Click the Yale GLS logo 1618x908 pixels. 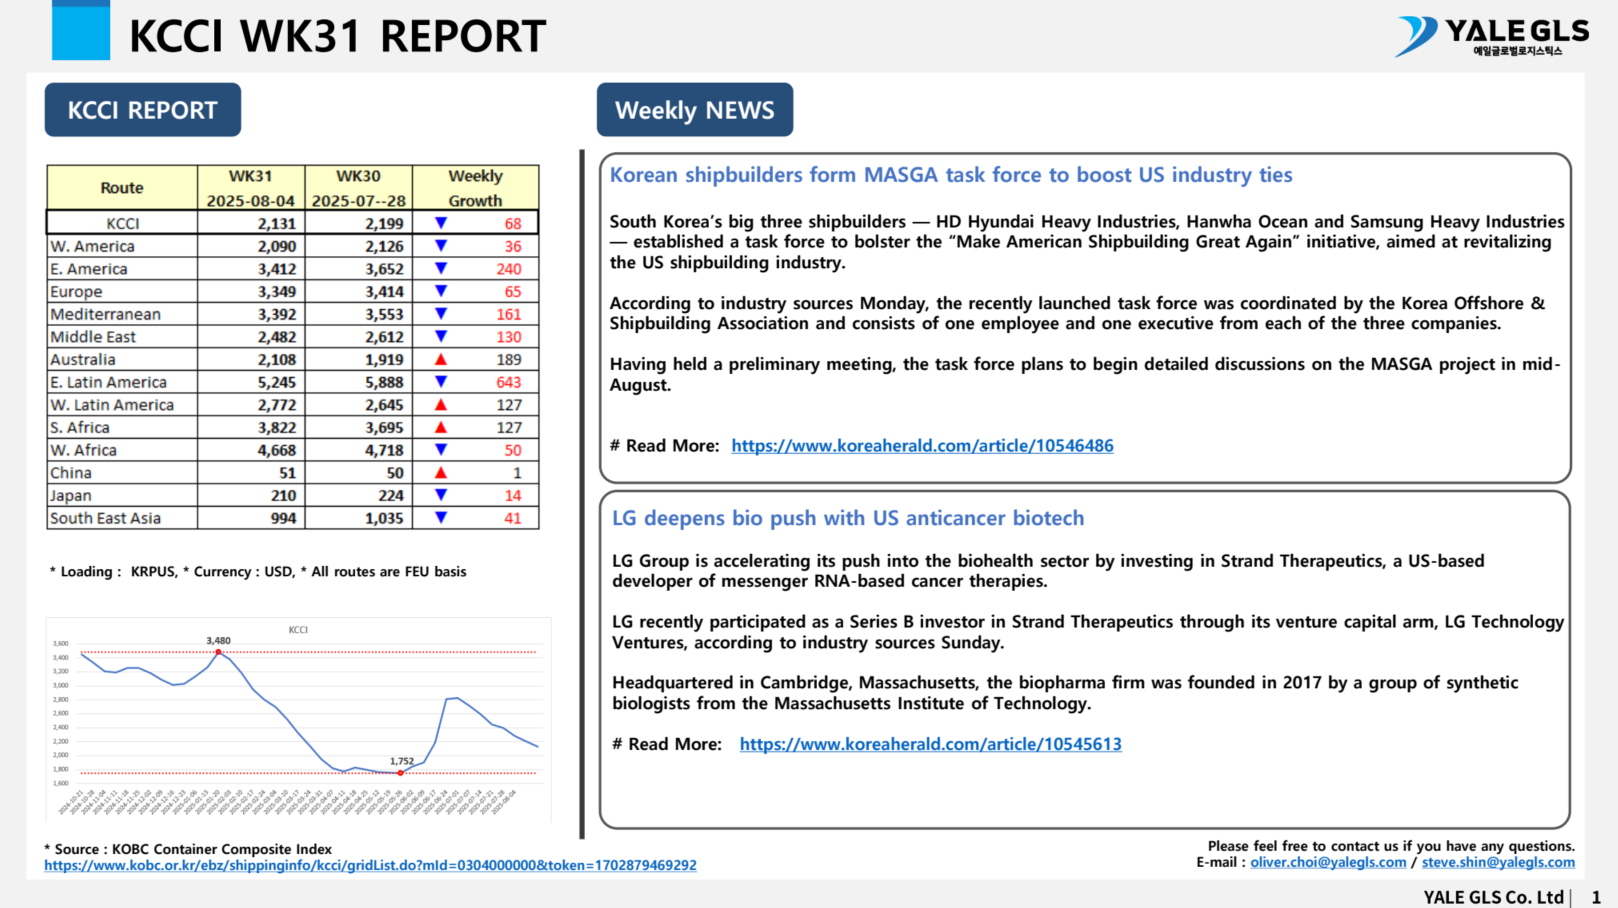[x=1491, y=37]
